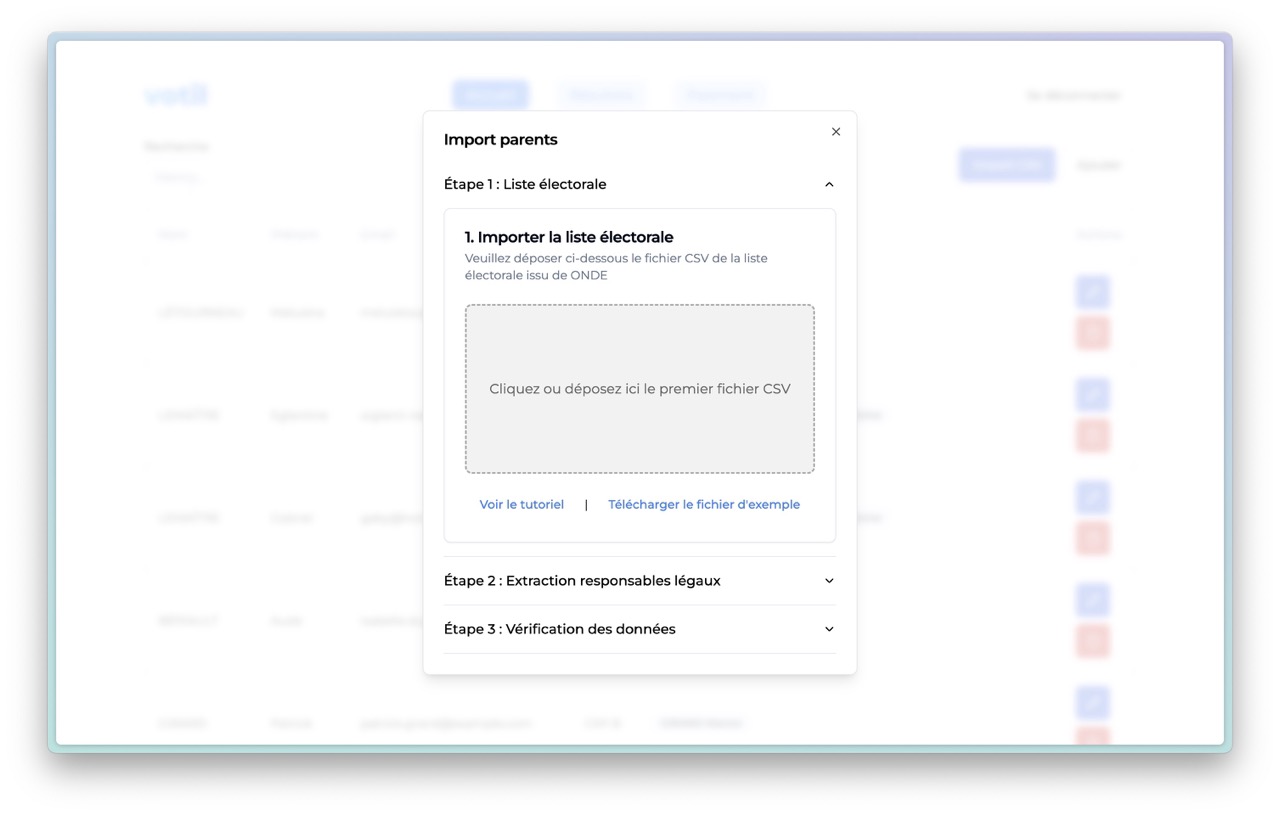Open the Voir le tutoriel link
The height and width of the screenshot is (816, 1280).
pos(521,504)
